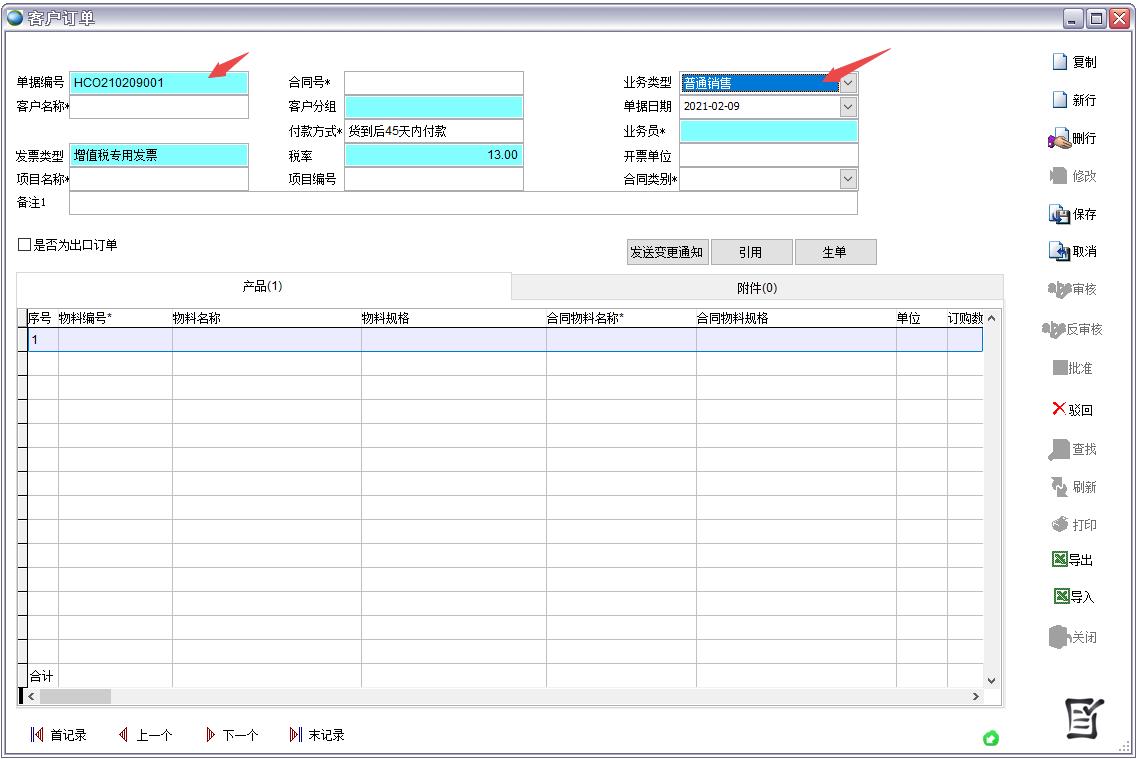The image size is (1138, 759).
Task: Click the 发送变更通知 button
Action: point(666,251)
